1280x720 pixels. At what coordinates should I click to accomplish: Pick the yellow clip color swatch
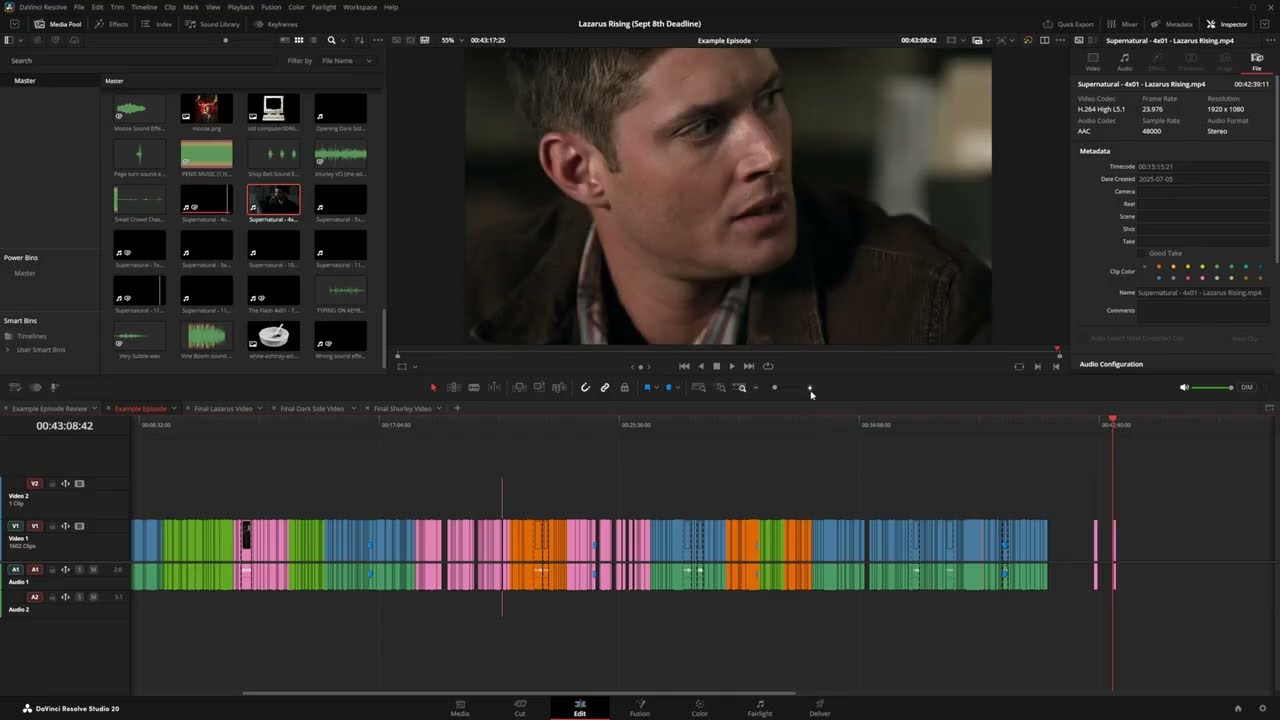(x=1188, y=266)
